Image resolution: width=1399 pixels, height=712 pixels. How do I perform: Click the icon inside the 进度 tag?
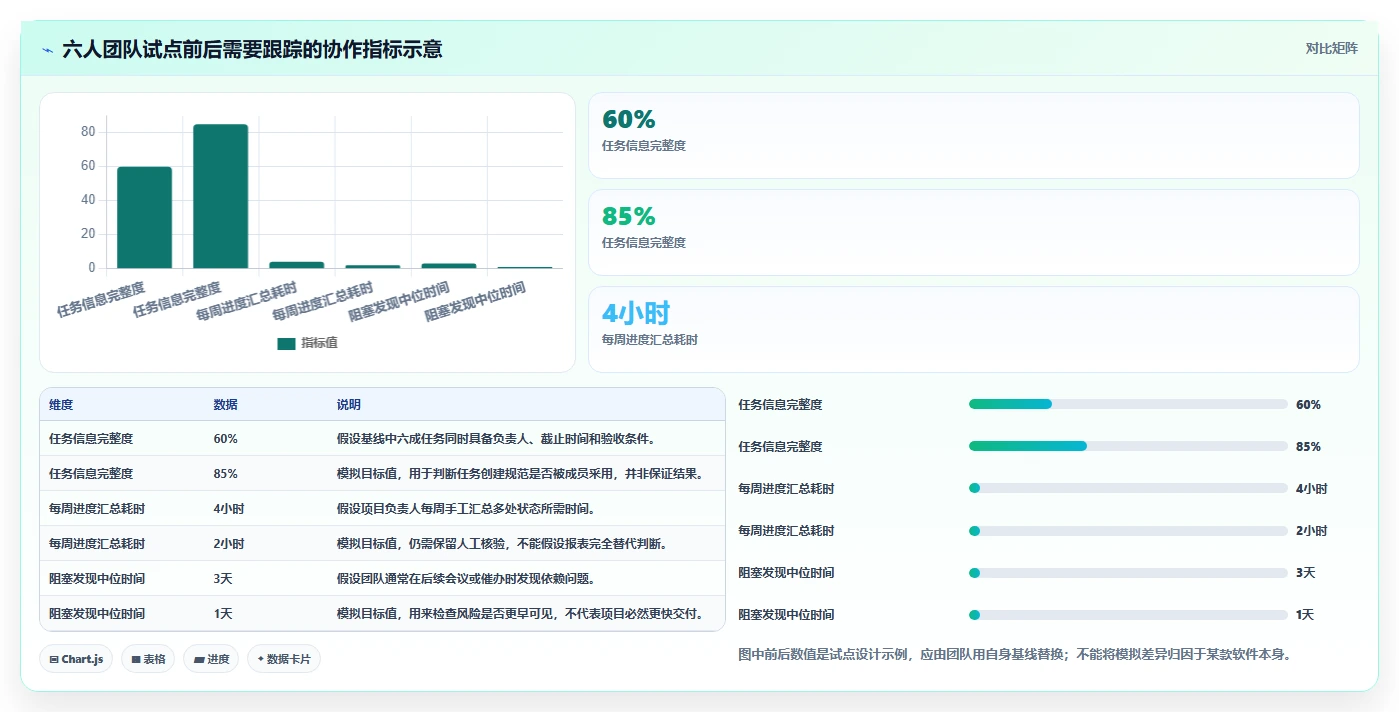point(199,660)
